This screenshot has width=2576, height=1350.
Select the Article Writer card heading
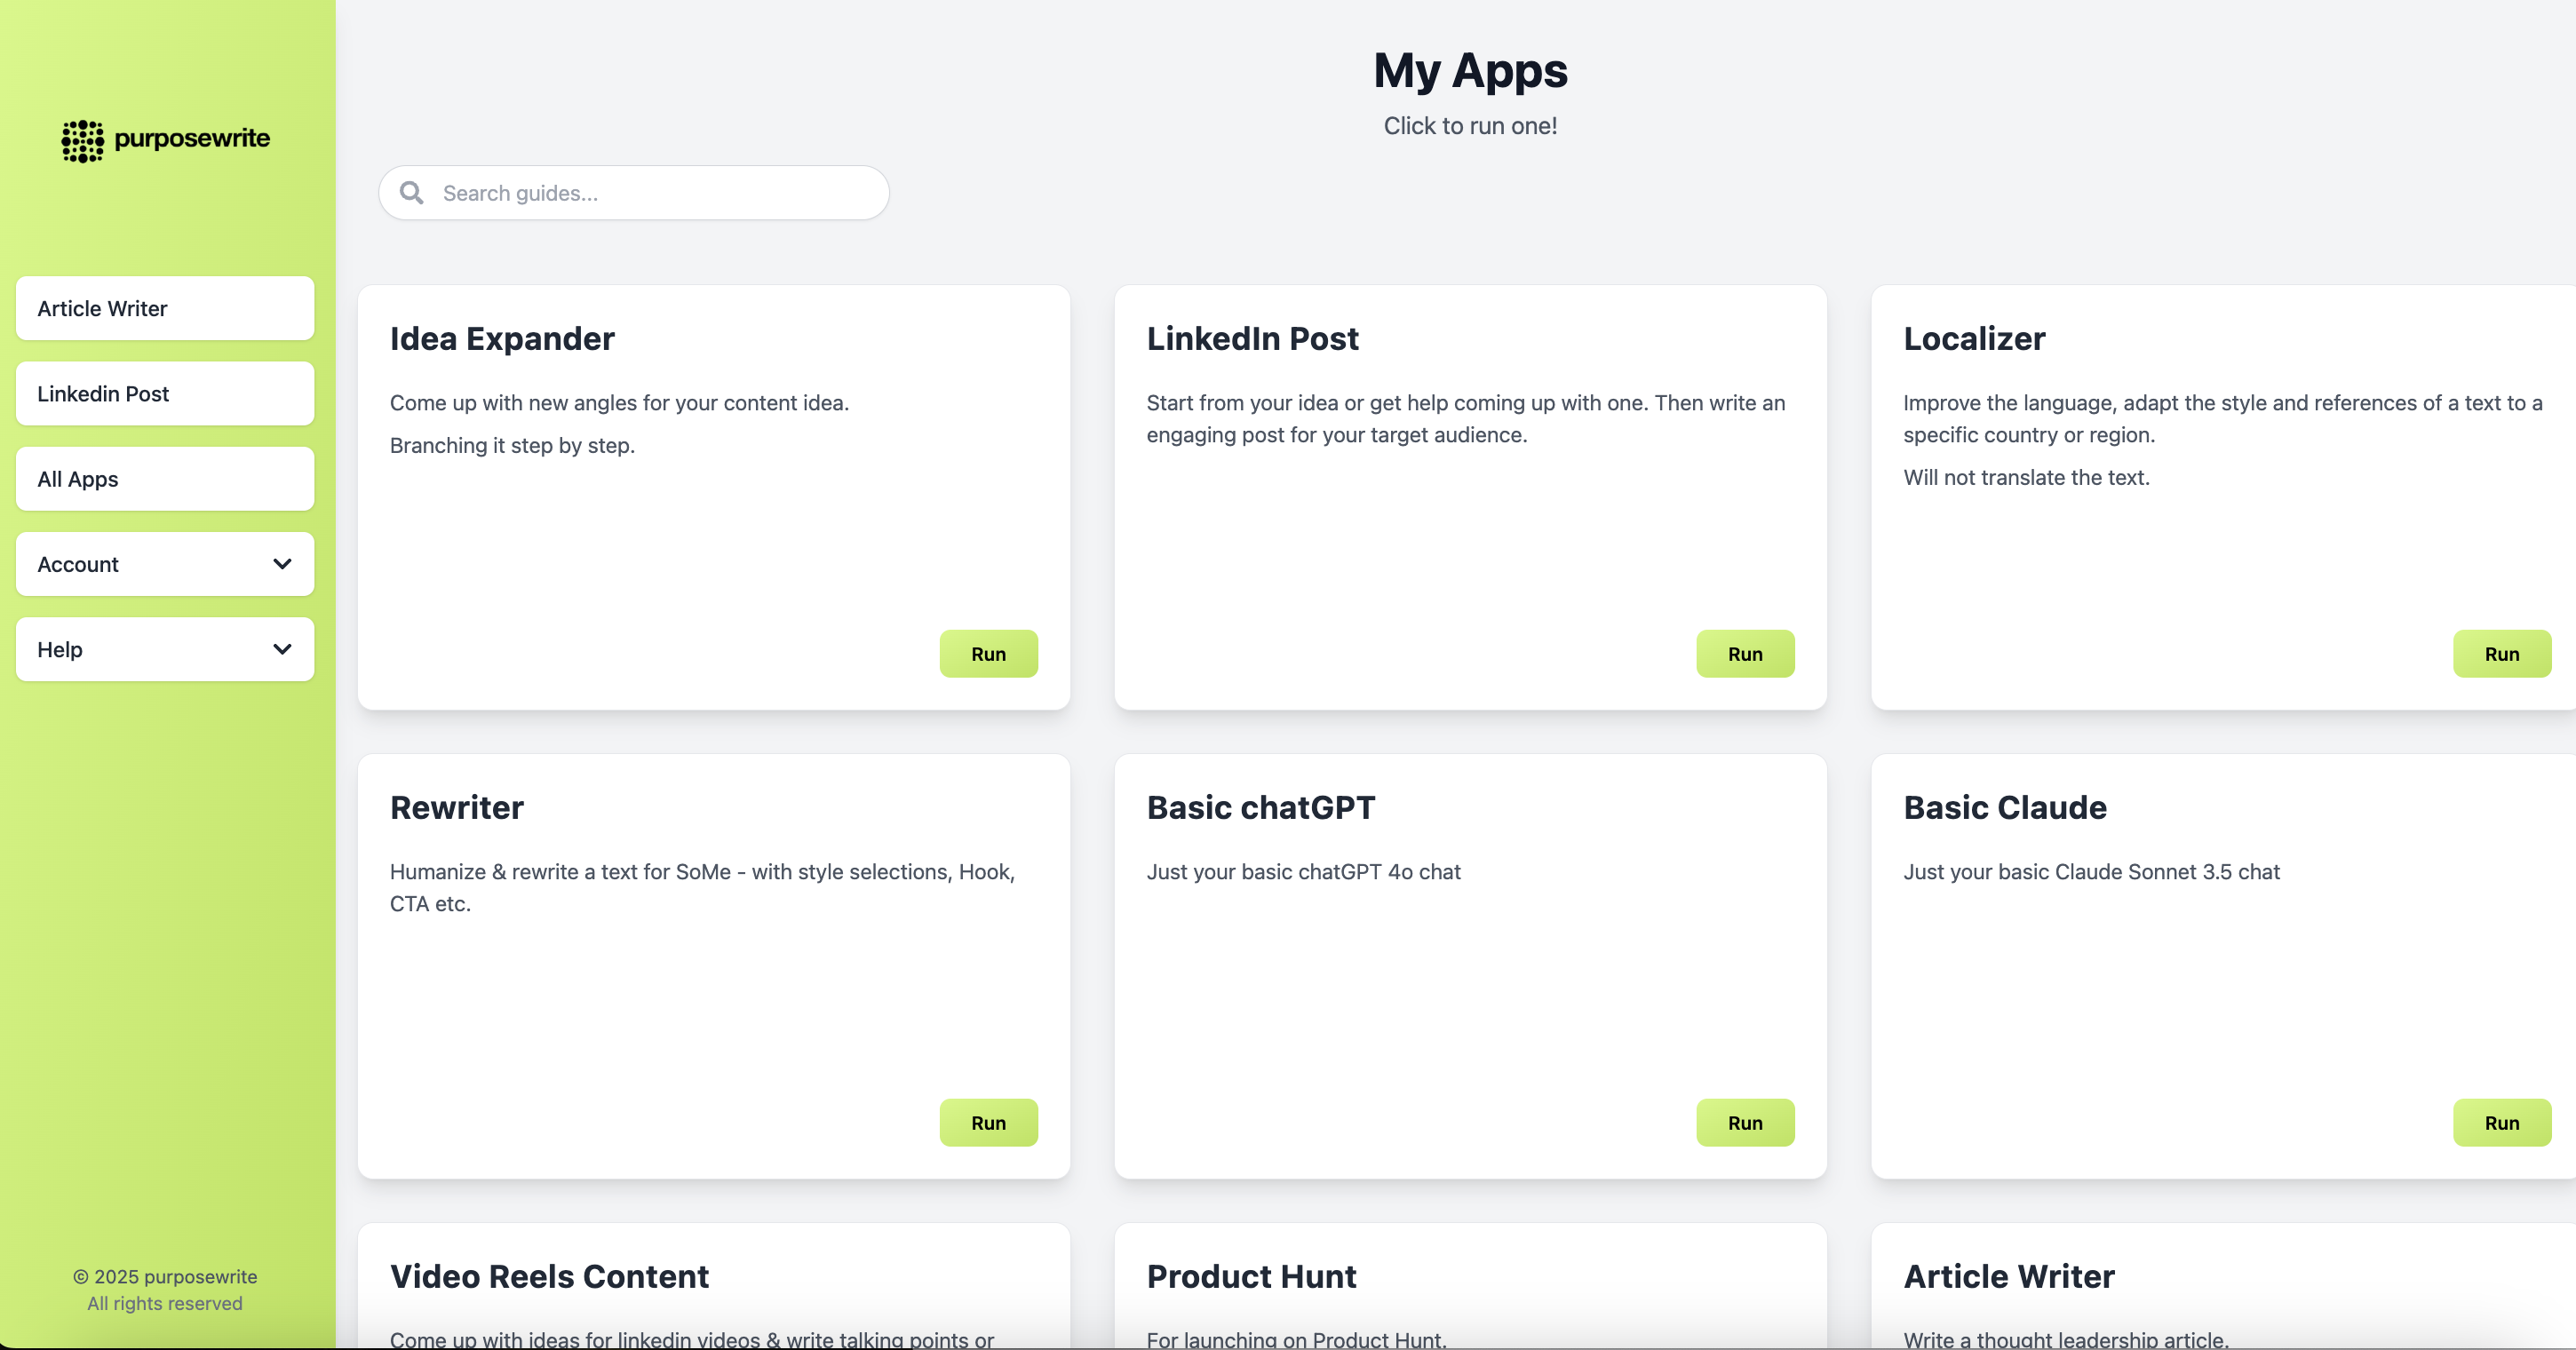(2008, 1277)
